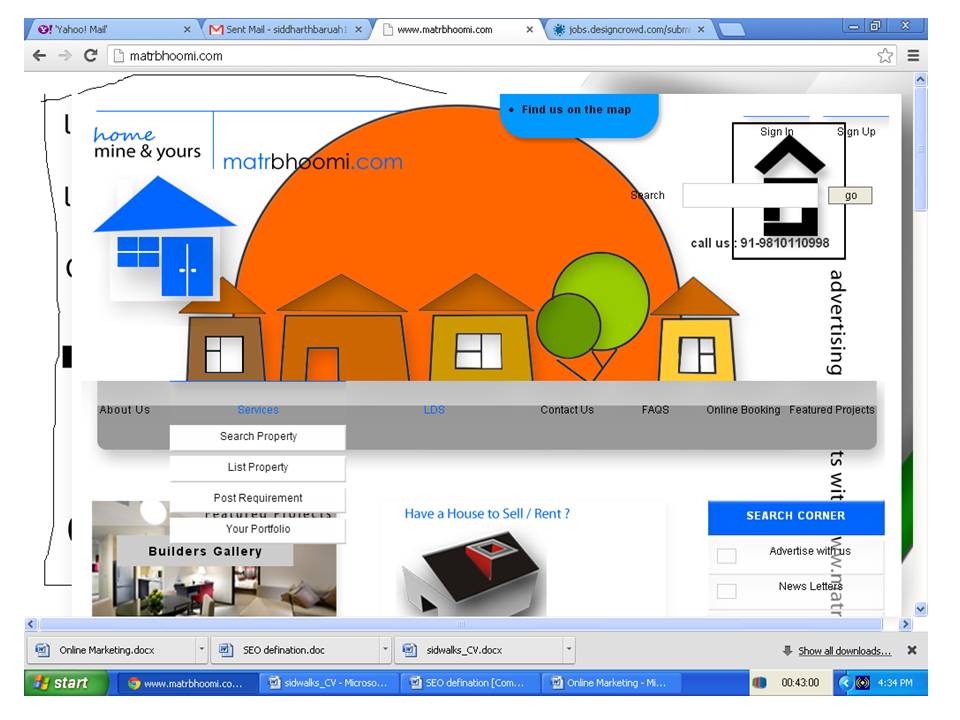The height and width of the screenshot is (720, 960).
Task: Open the Windows start menu
Action: pyautogui.click(x=66, y=683)
